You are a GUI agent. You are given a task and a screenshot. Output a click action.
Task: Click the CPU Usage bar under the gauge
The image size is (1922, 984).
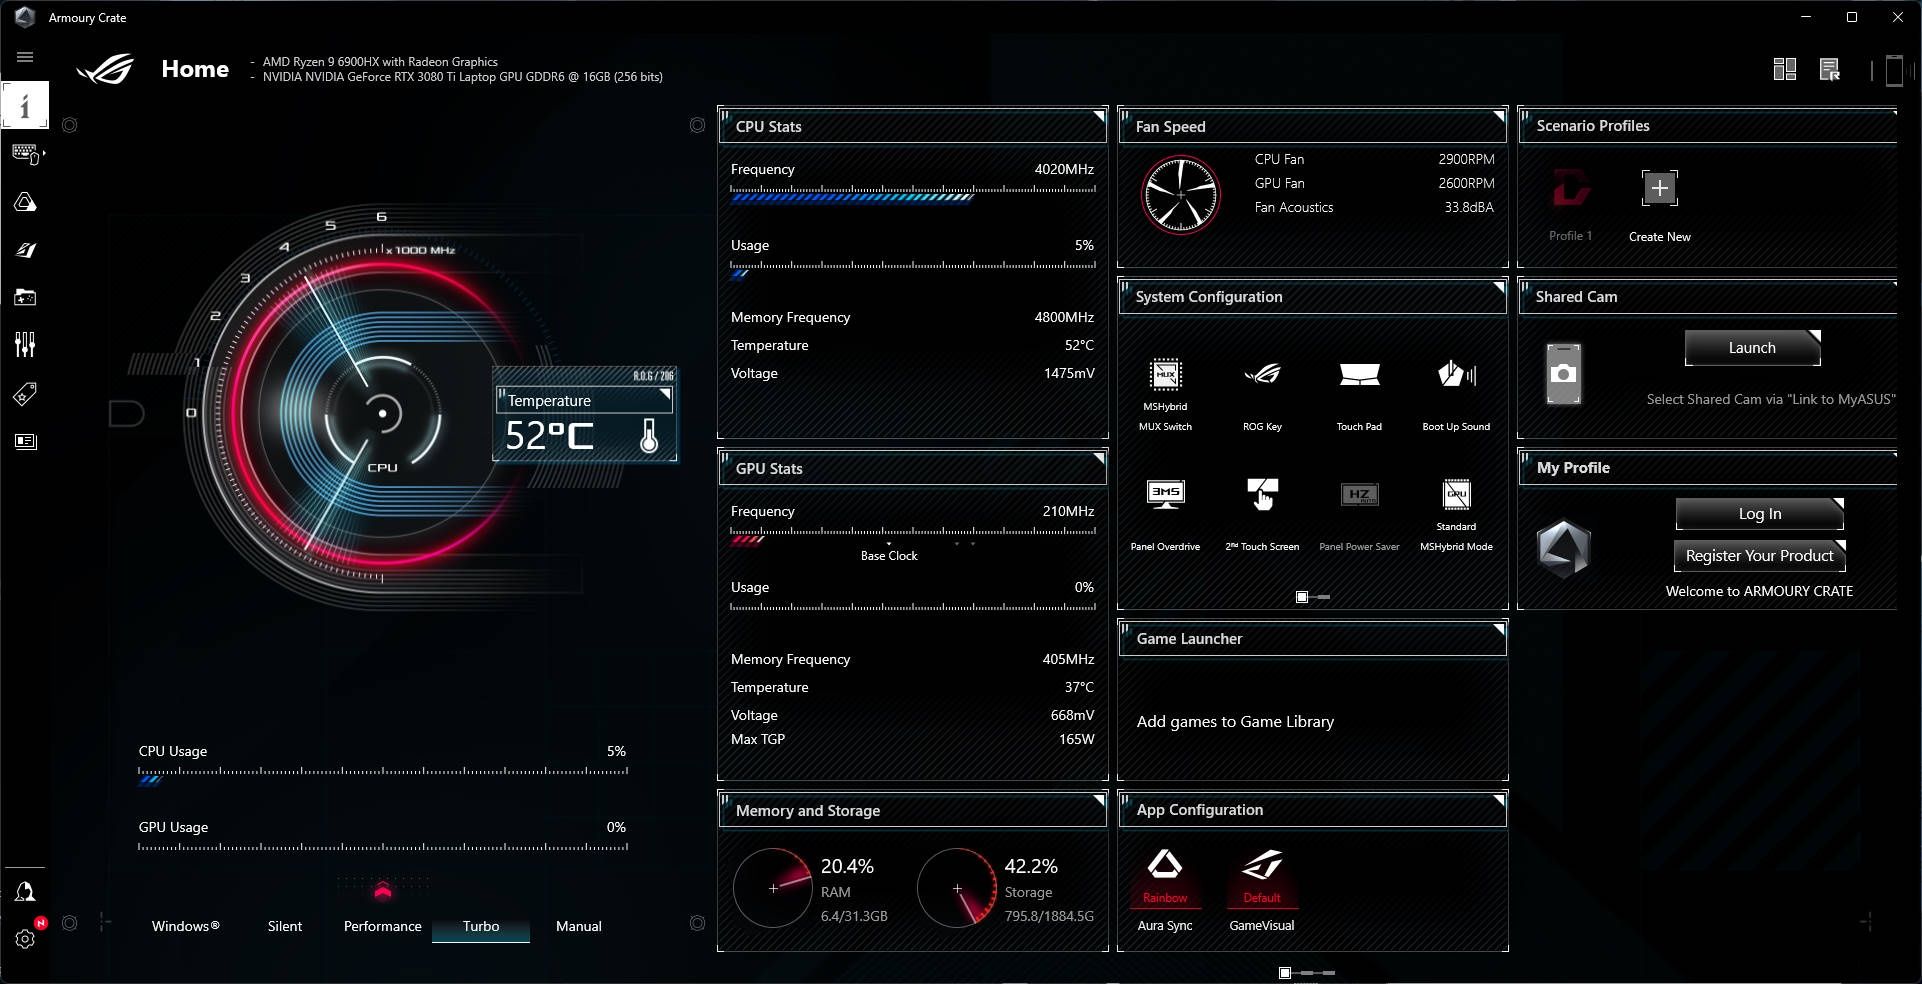tap(383, 776)
